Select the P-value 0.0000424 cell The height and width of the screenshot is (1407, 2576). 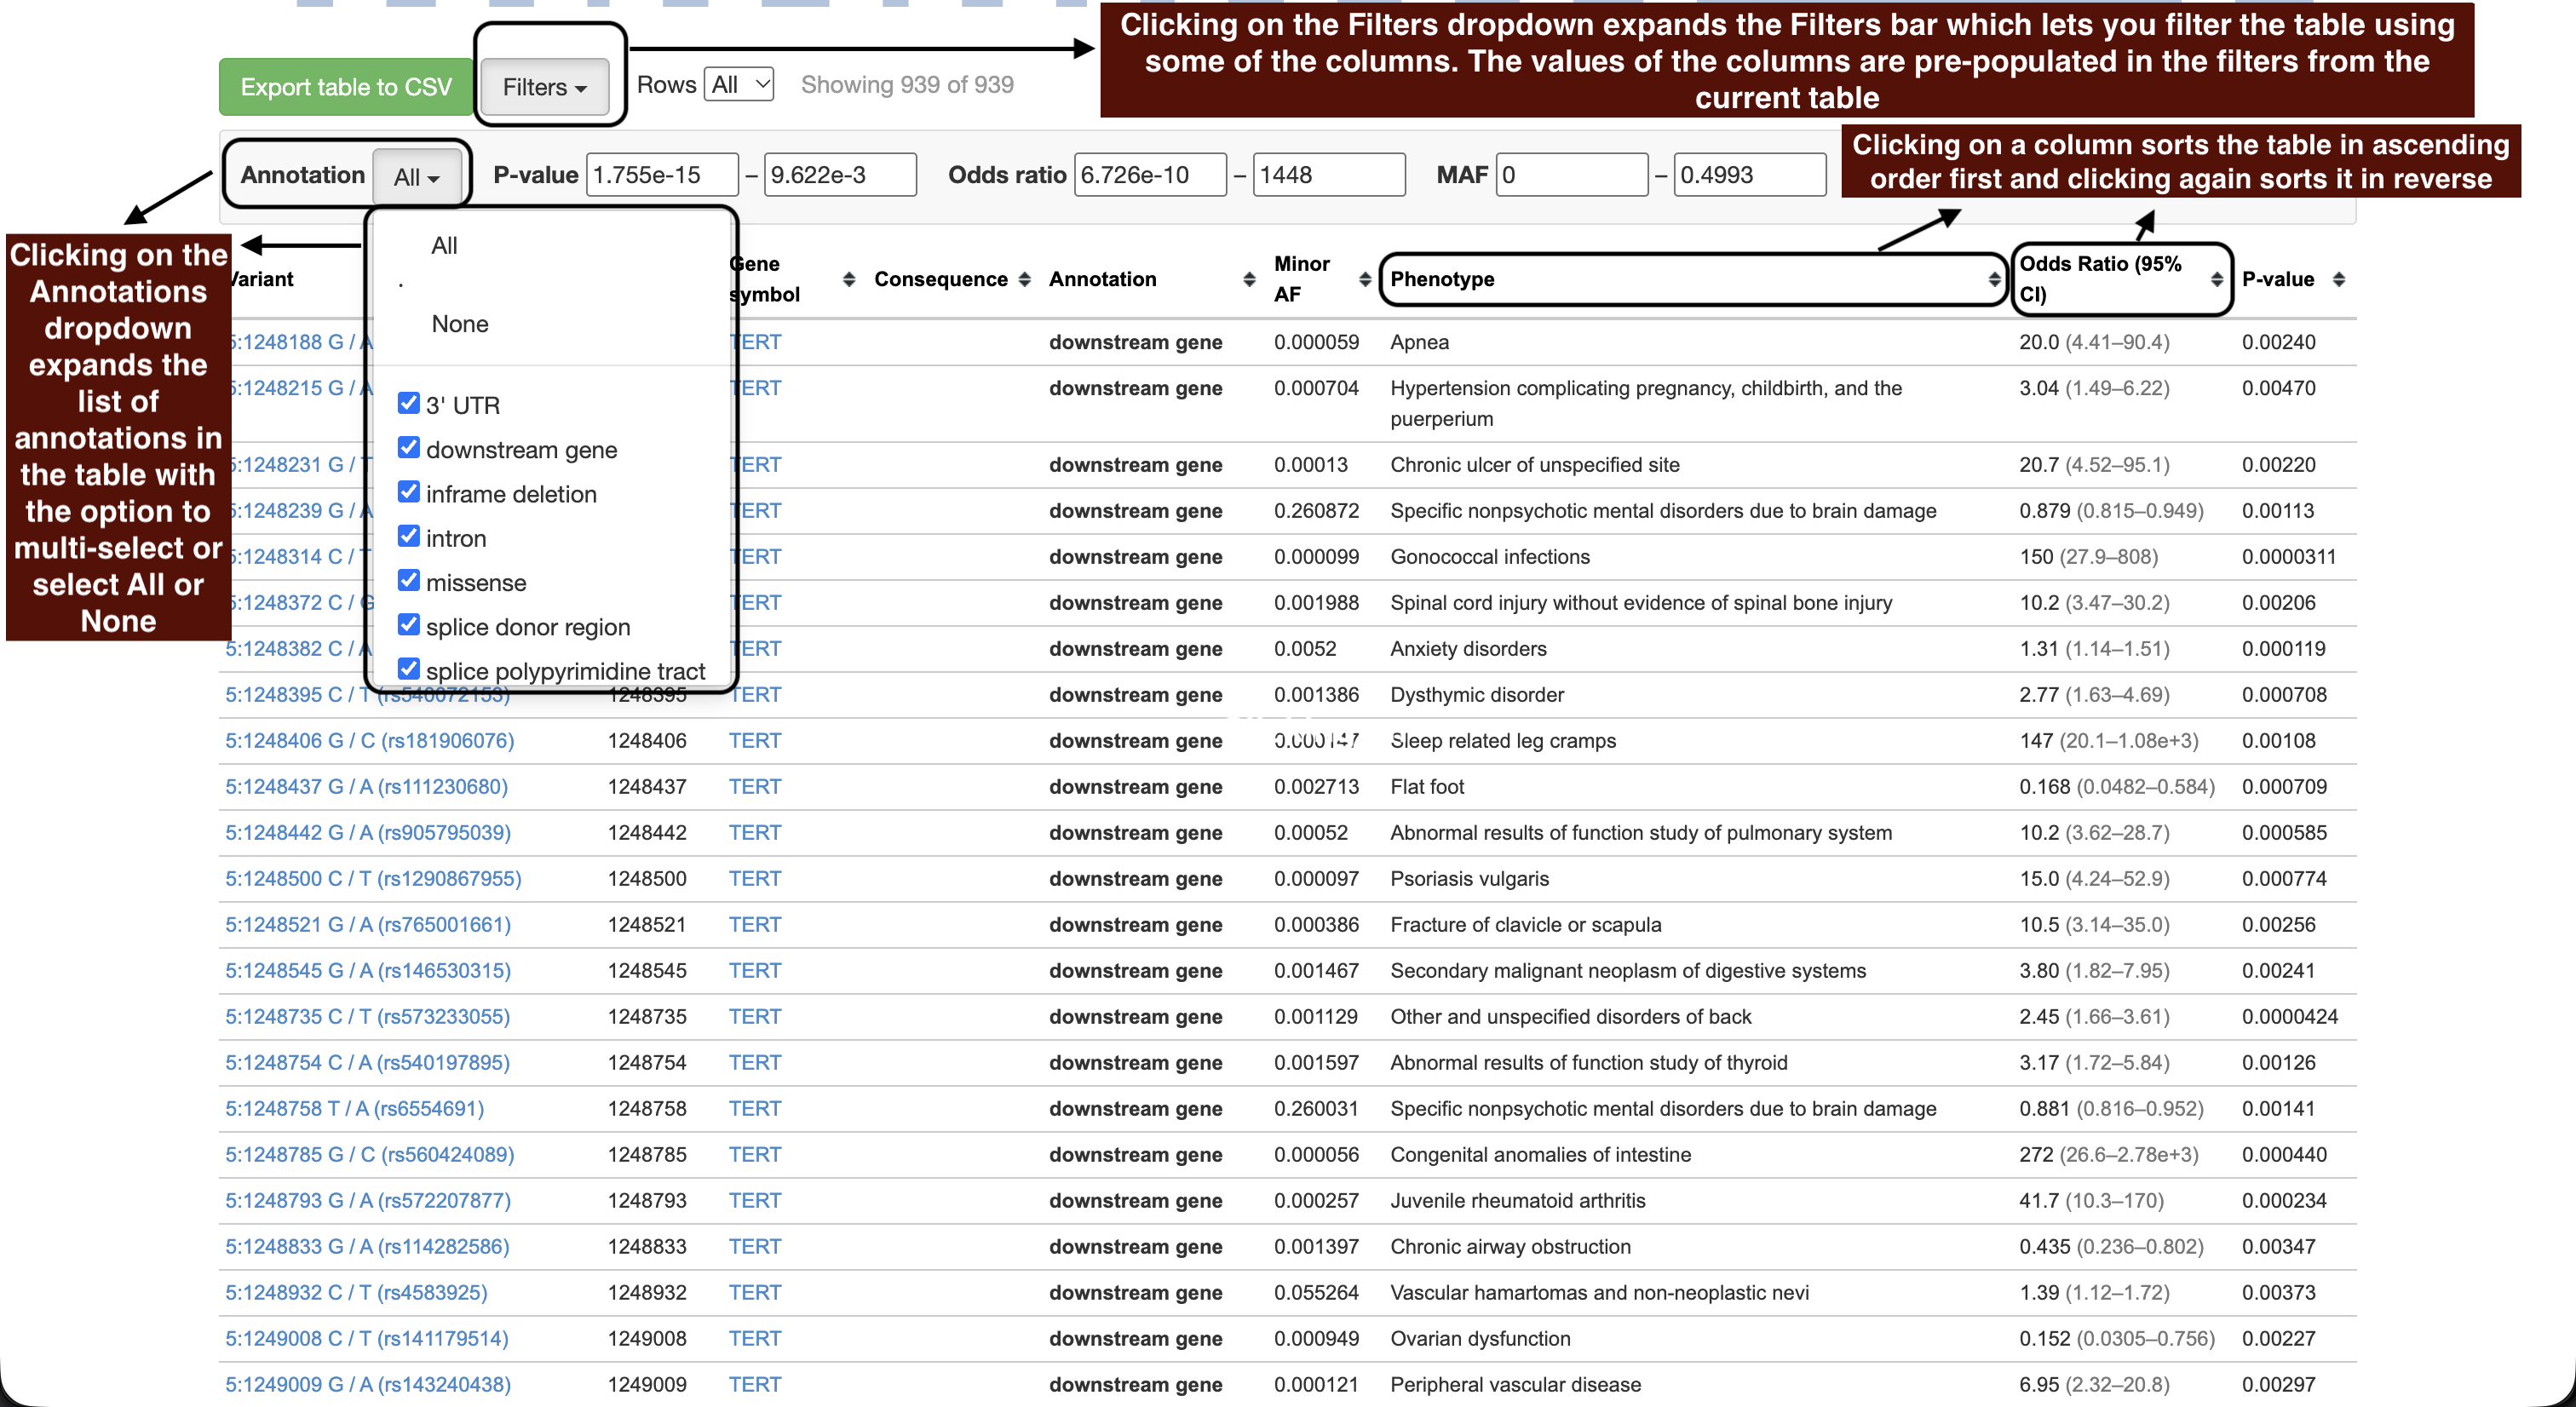2290,1017
